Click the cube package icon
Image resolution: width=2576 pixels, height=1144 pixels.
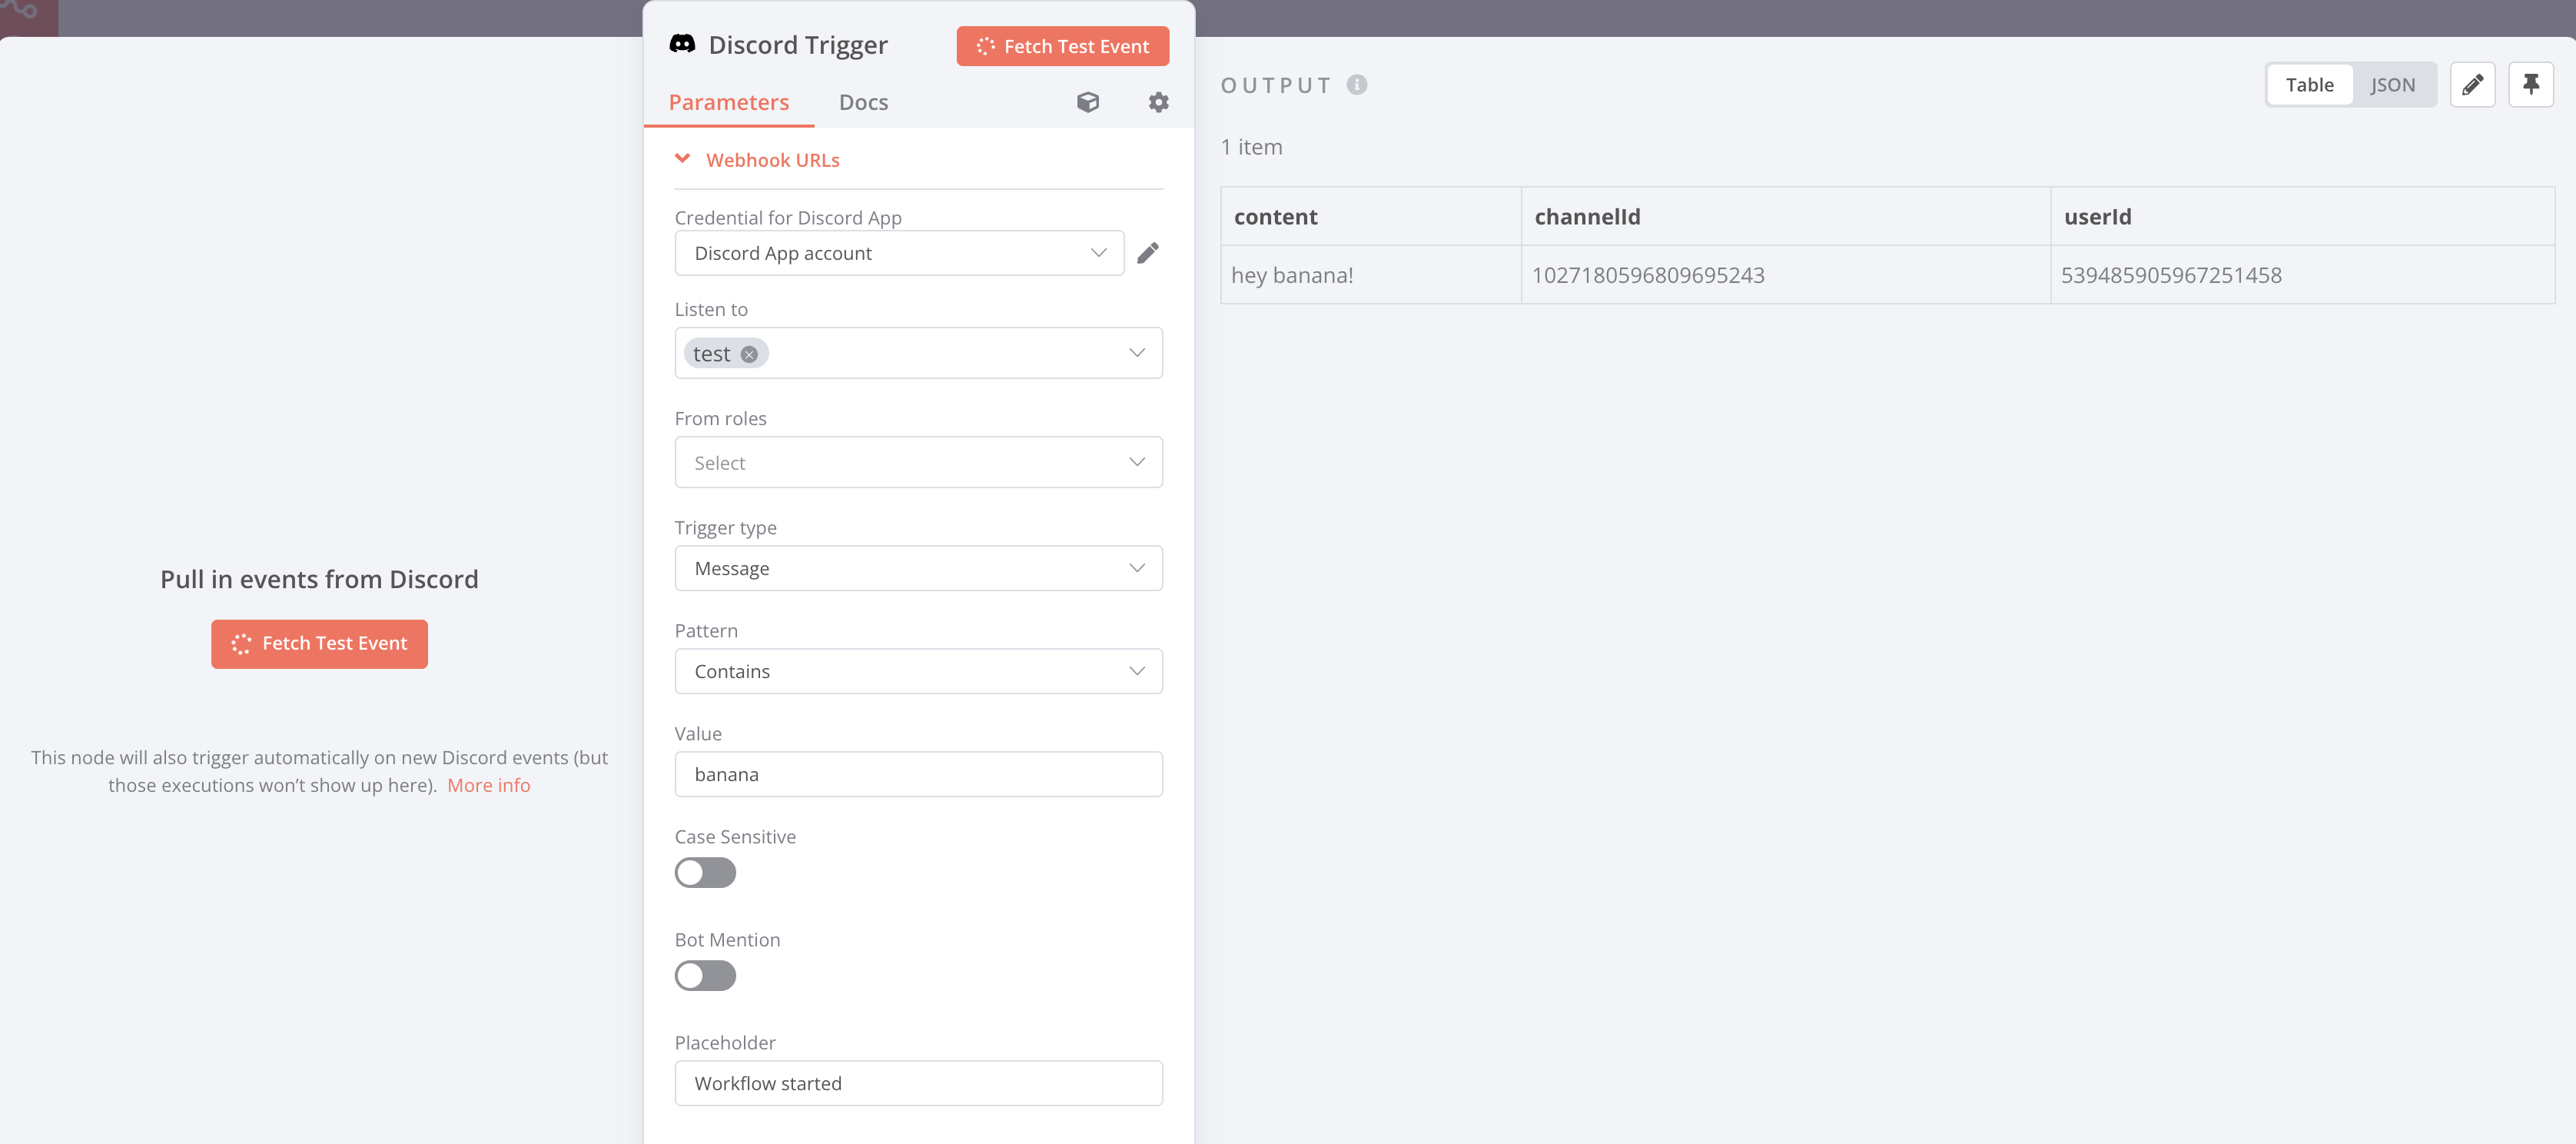(1088, 102)
